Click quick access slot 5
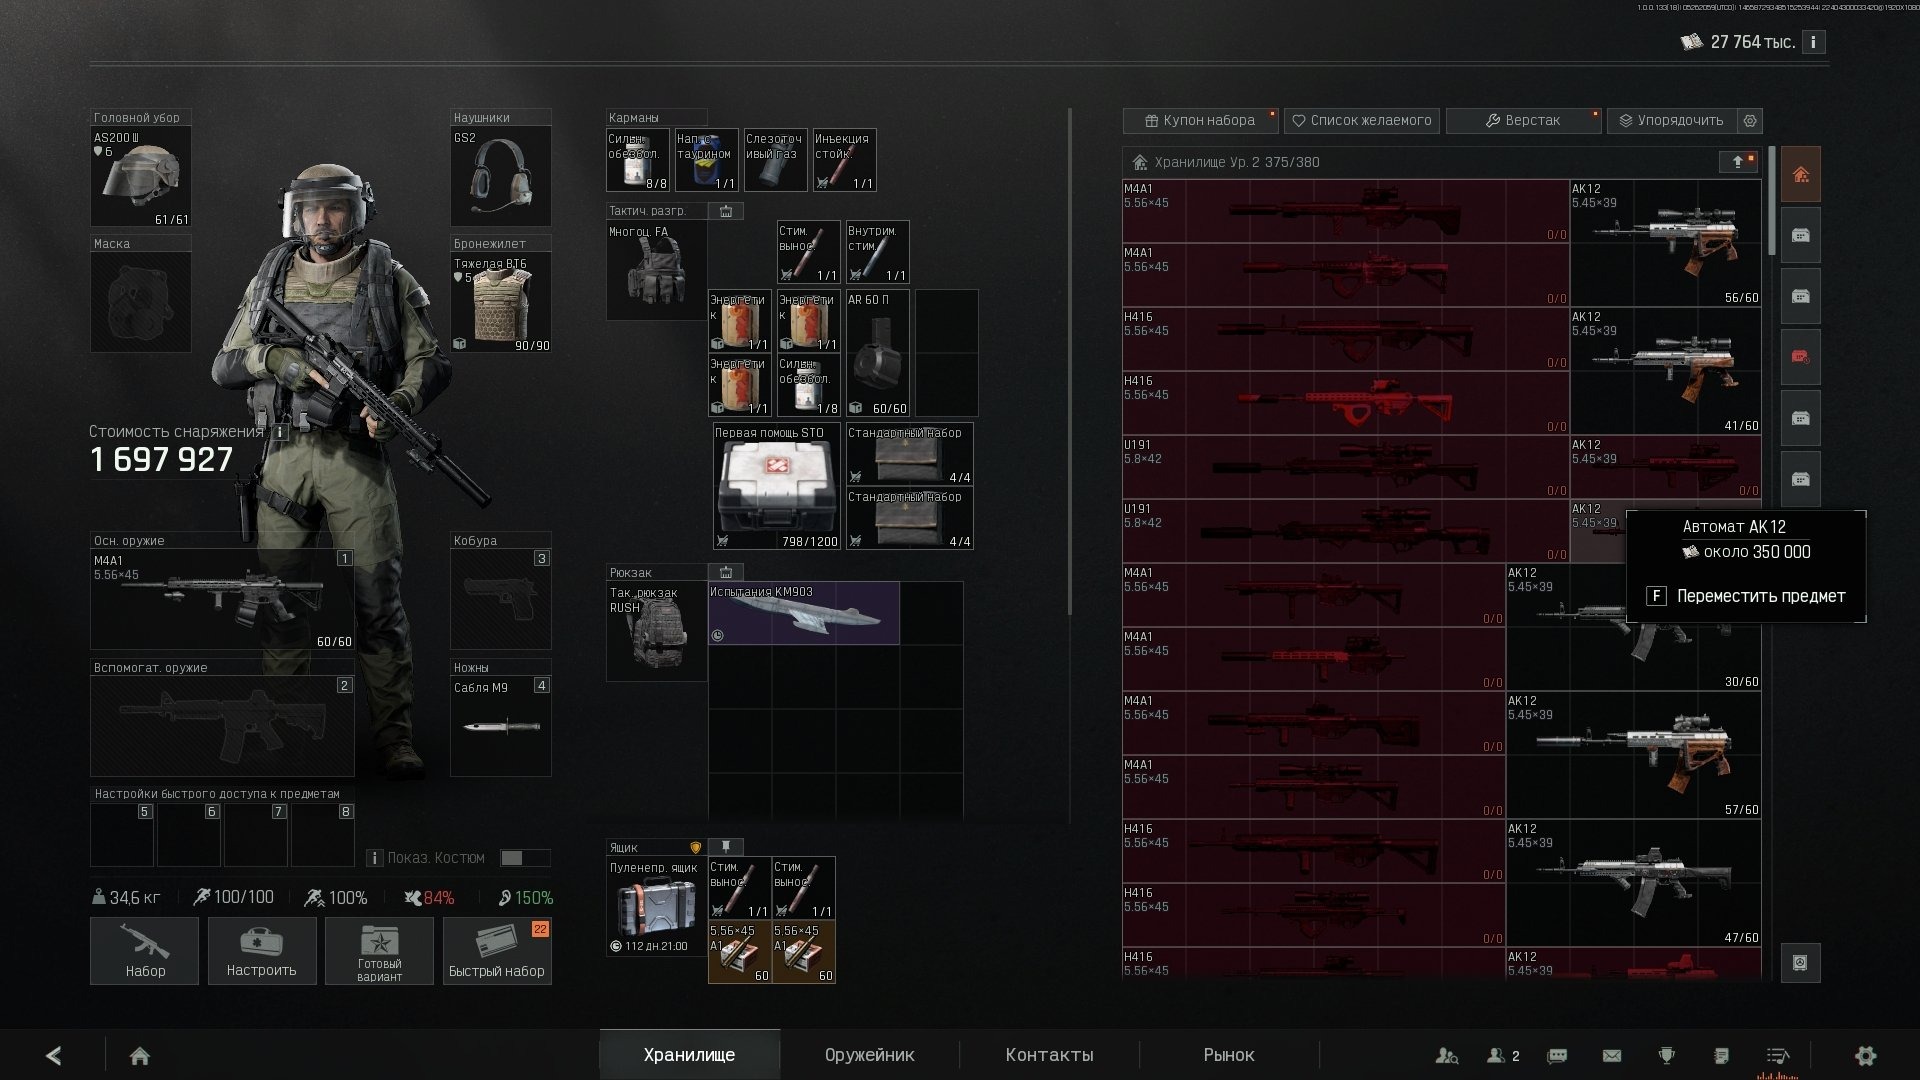Image resolution: width=1920 pixels, height=1080 pixels. tap(122, 835)
